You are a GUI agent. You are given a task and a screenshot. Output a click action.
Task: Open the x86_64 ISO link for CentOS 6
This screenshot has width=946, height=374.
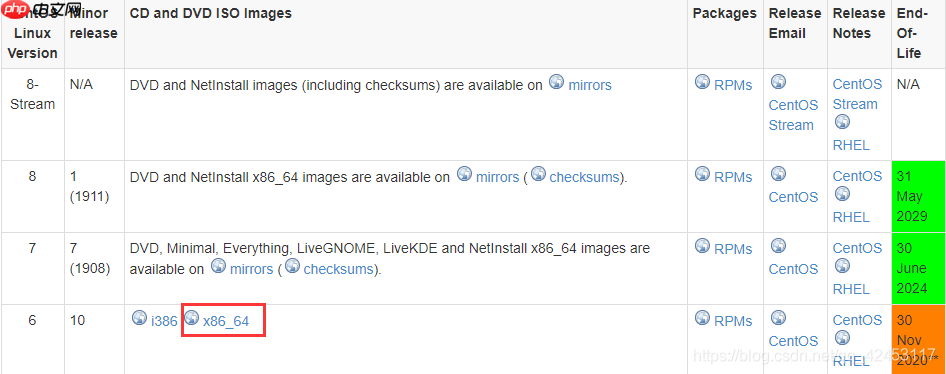point(226,322)
